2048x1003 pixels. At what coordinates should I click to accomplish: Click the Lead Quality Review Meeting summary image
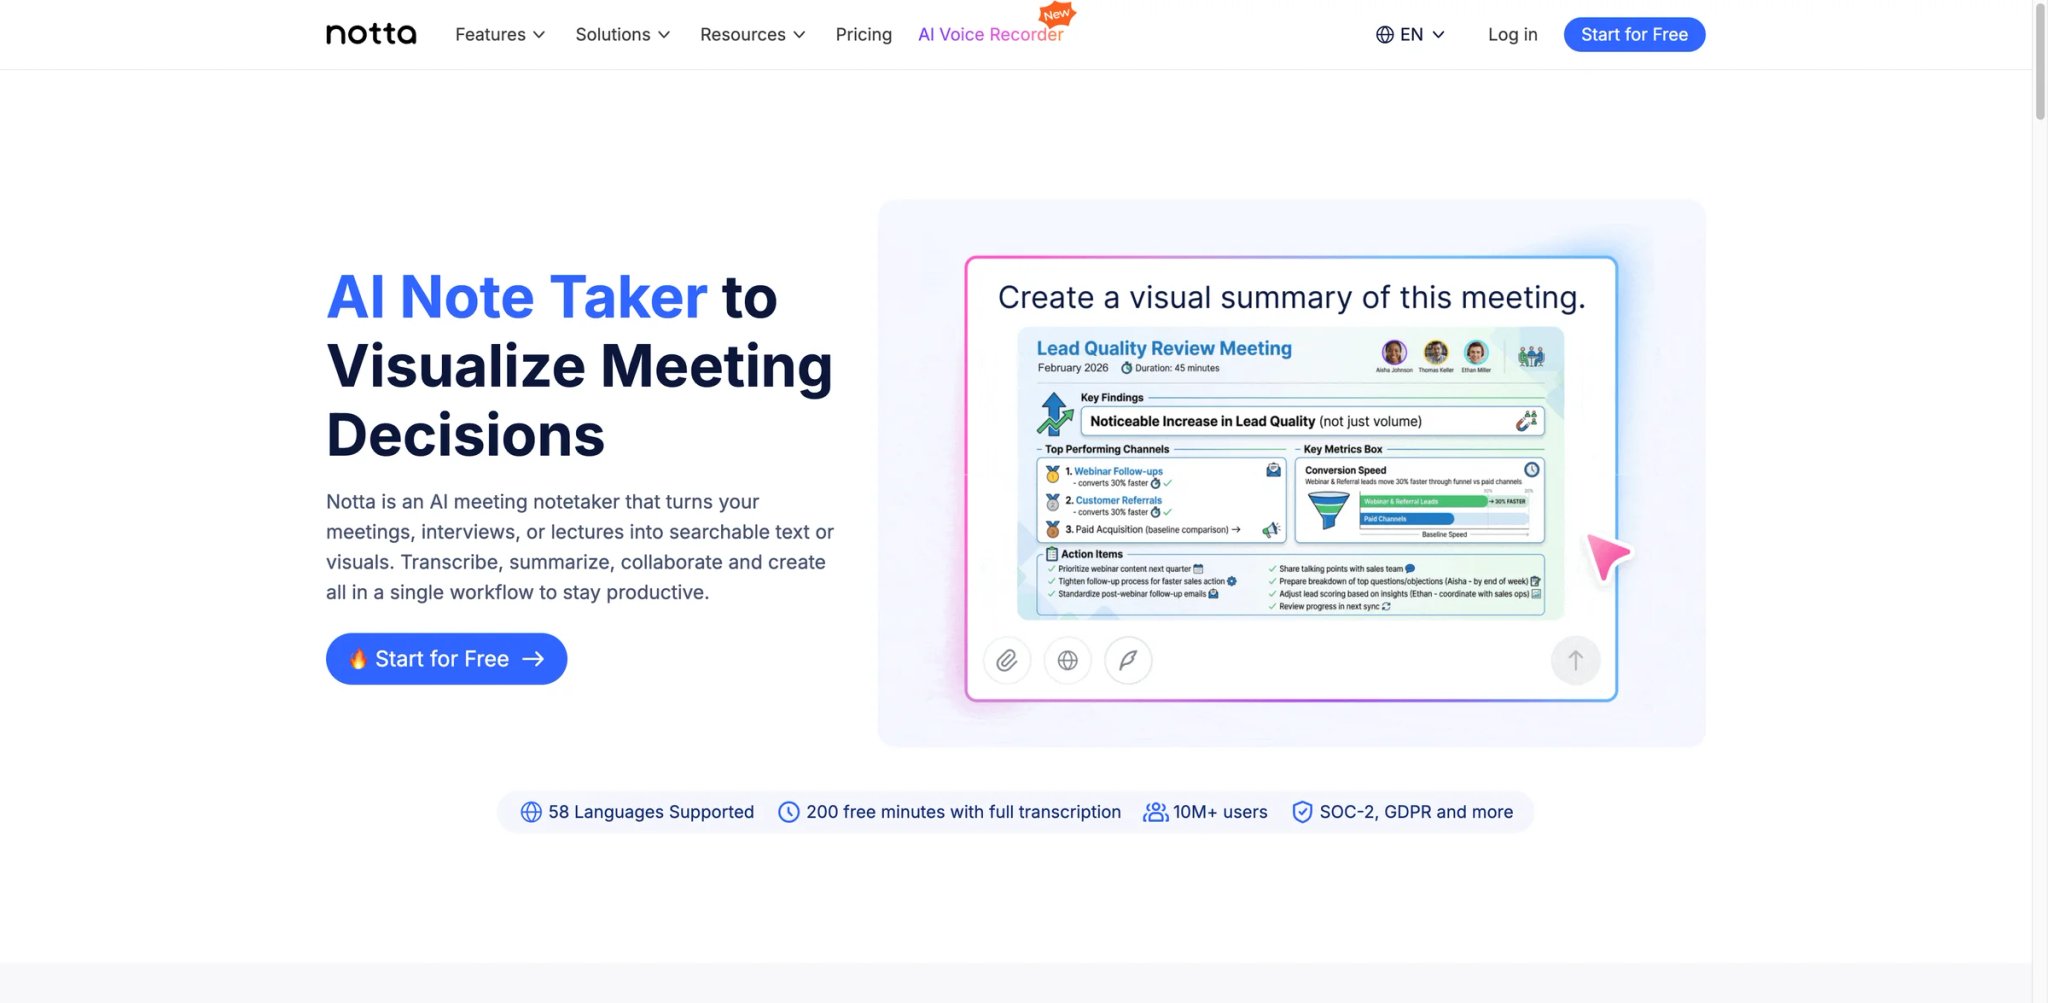tap(1290, 473)
